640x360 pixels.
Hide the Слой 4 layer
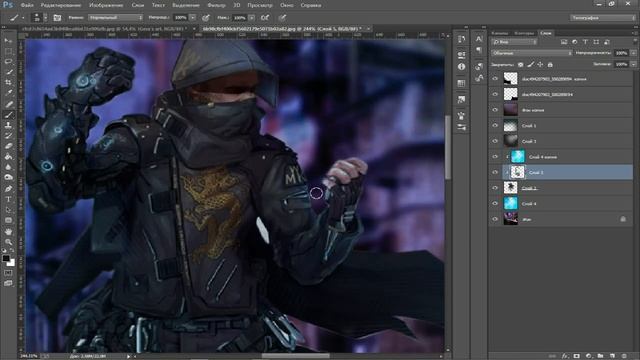[x=495, y=203]
